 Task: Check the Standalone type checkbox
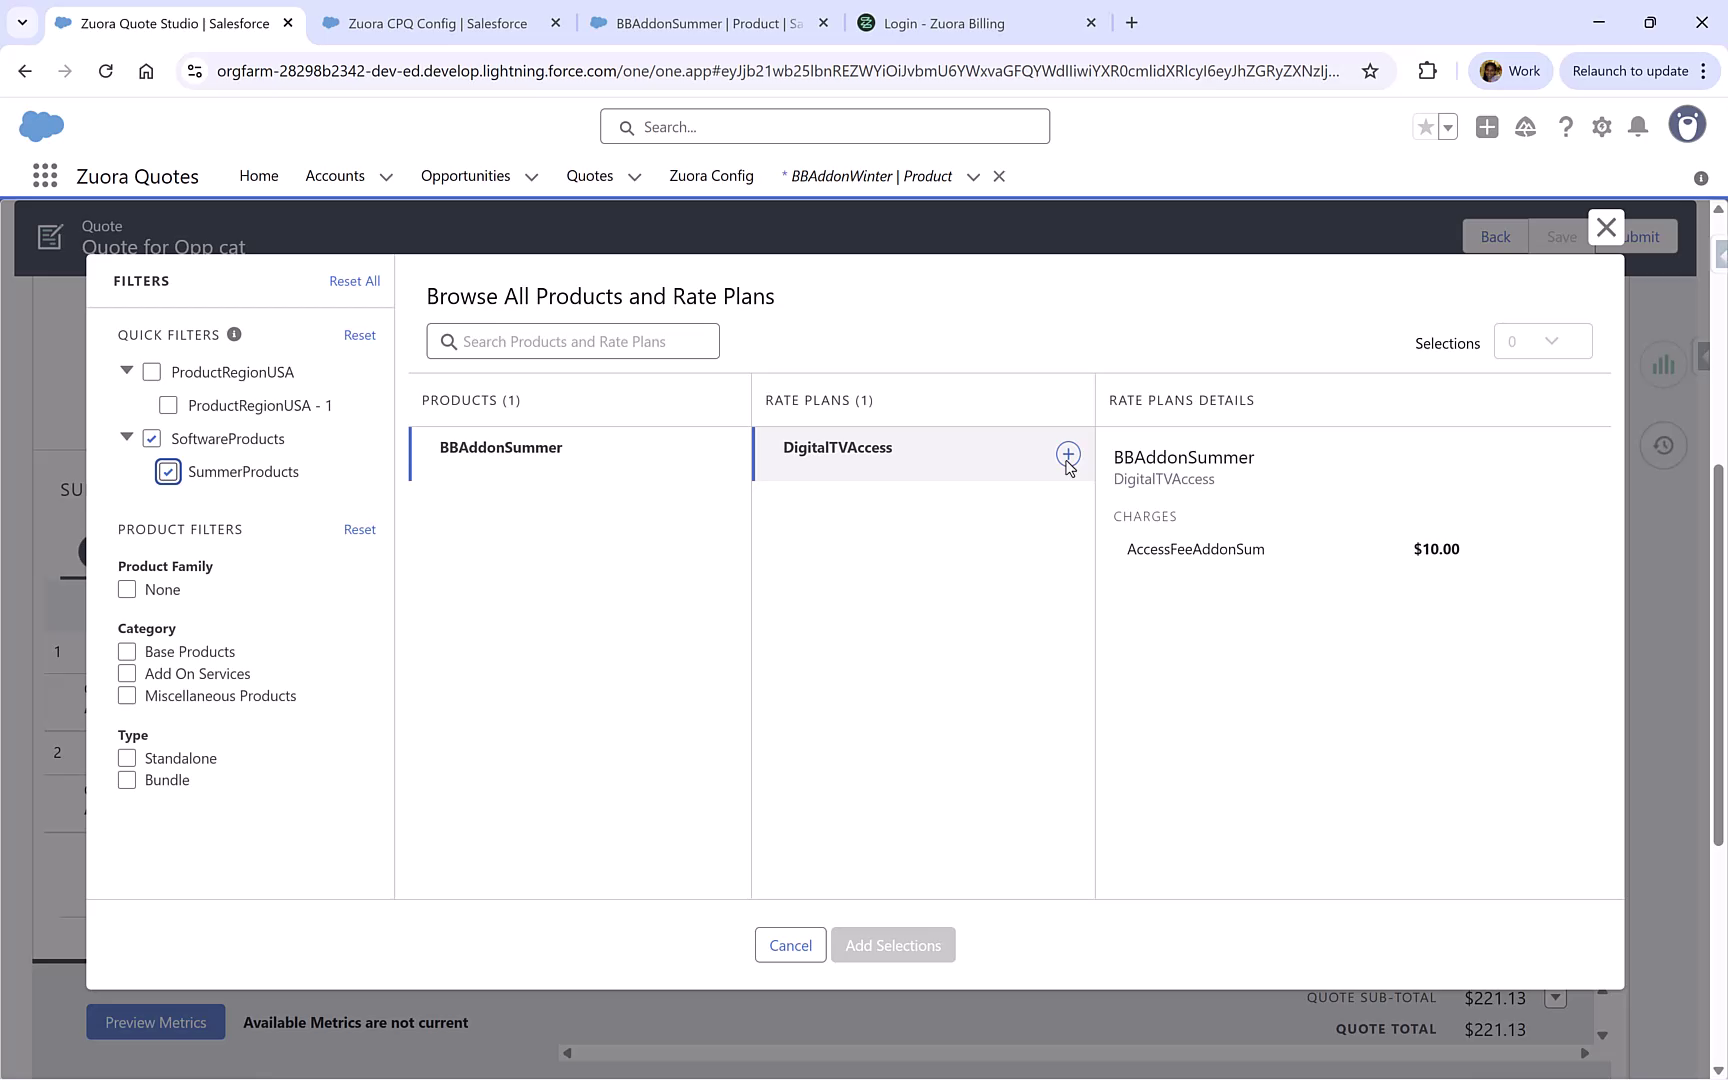(x=127, y=757)
